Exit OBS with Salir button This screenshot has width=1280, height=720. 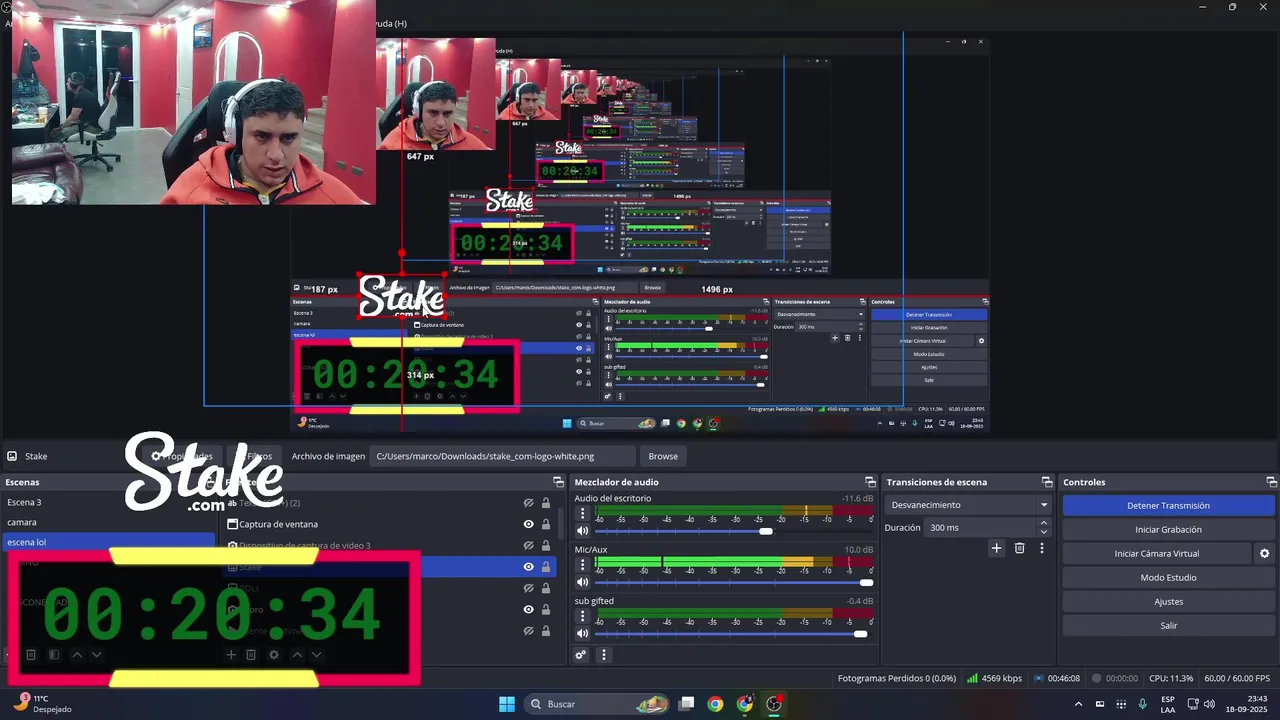[x=1168, y=625]
